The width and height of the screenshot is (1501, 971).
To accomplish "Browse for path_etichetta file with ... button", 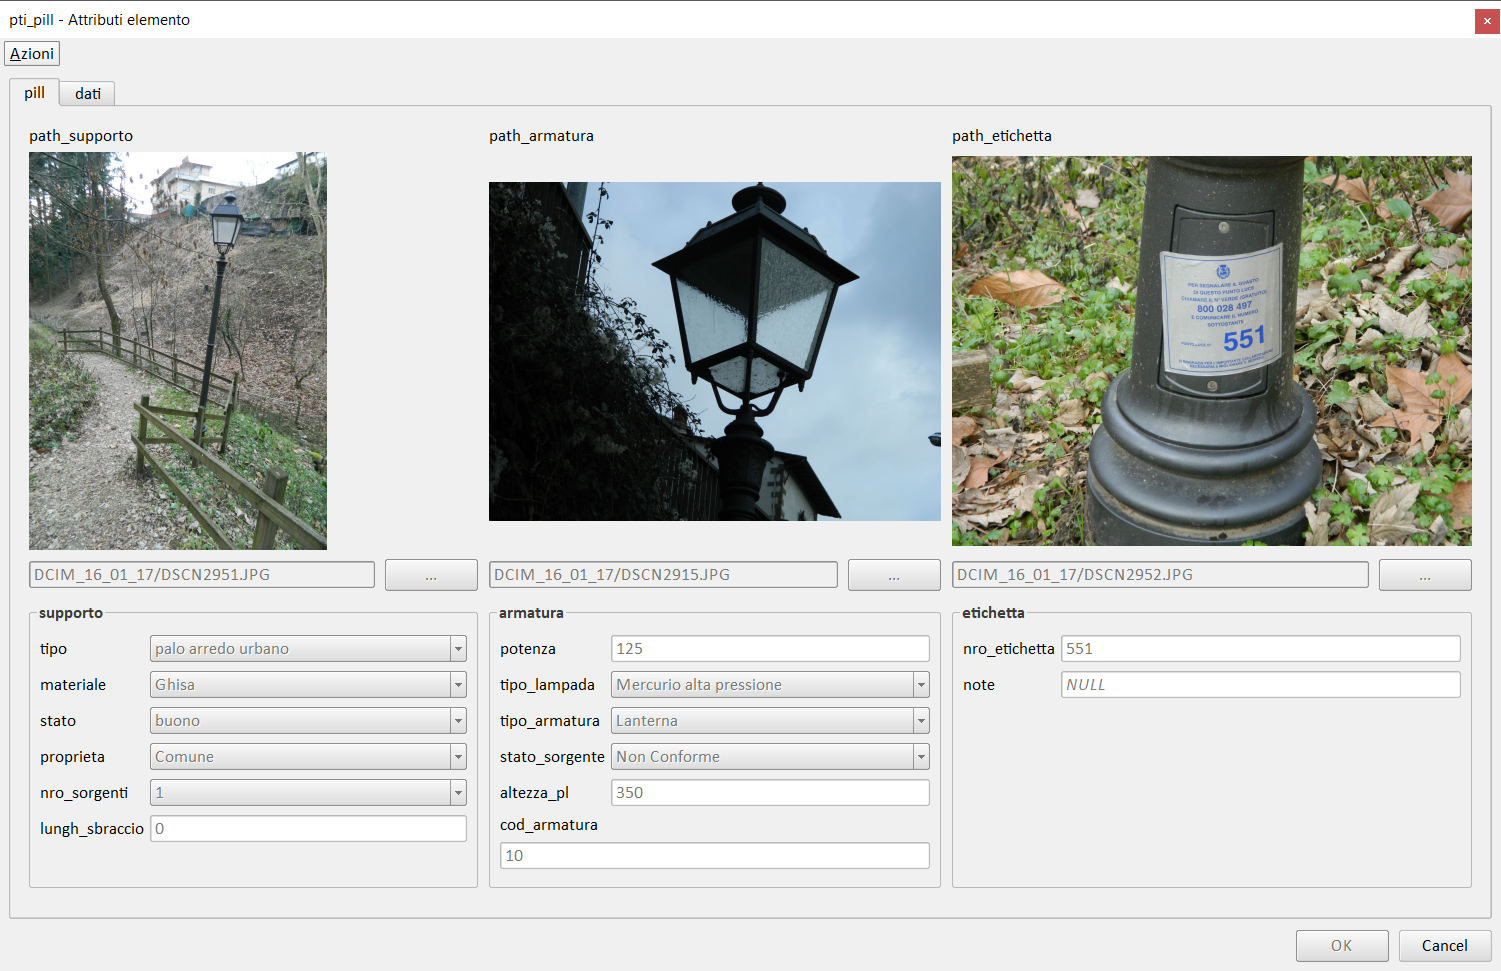I will pos(1424,575).
